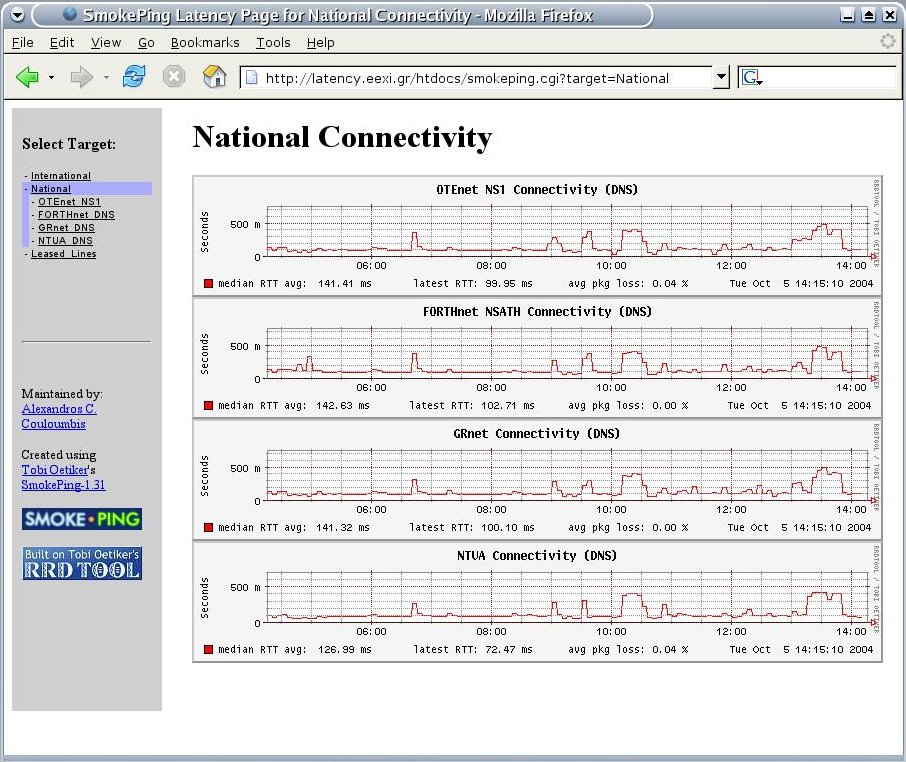Go back using the green Back arrow

(x=27, y=77)
